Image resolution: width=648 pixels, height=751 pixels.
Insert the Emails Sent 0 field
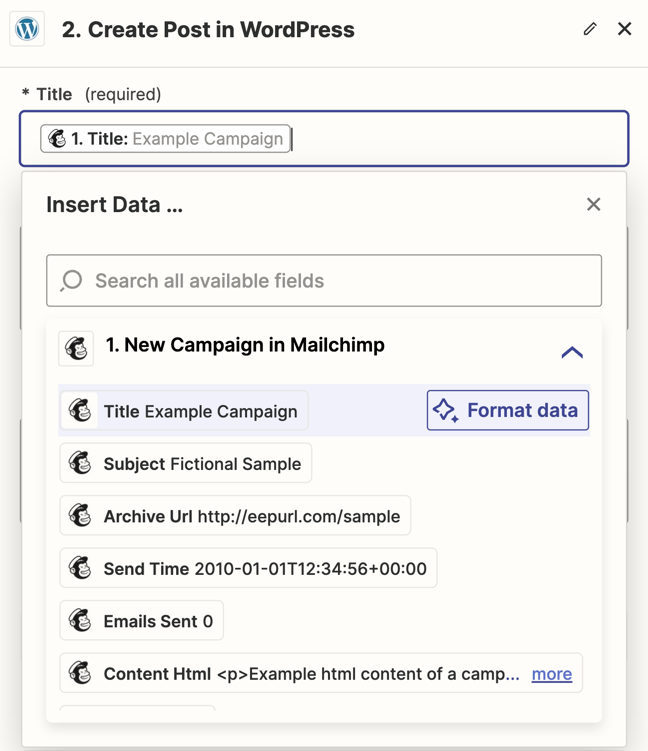[142, 621]
